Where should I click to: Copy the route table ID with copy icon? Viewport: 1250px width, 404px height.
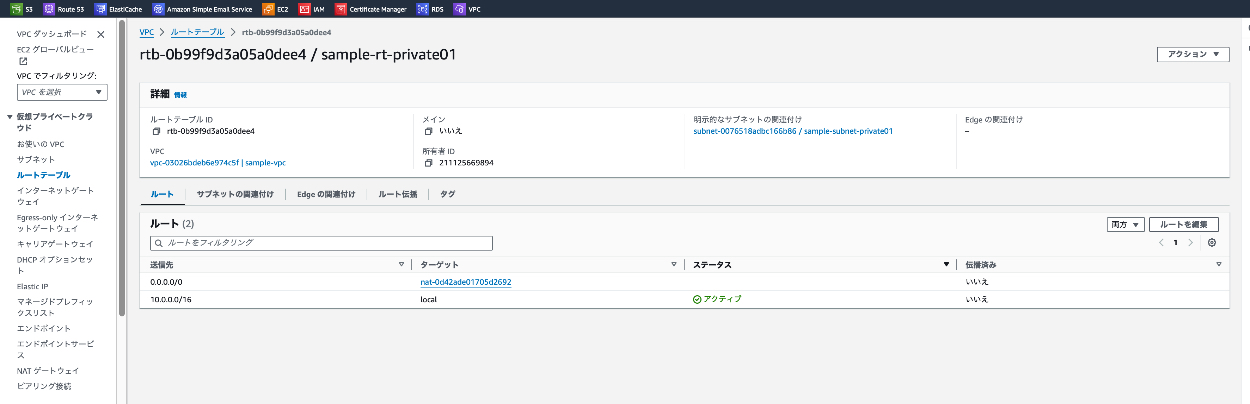click(156, 131)
